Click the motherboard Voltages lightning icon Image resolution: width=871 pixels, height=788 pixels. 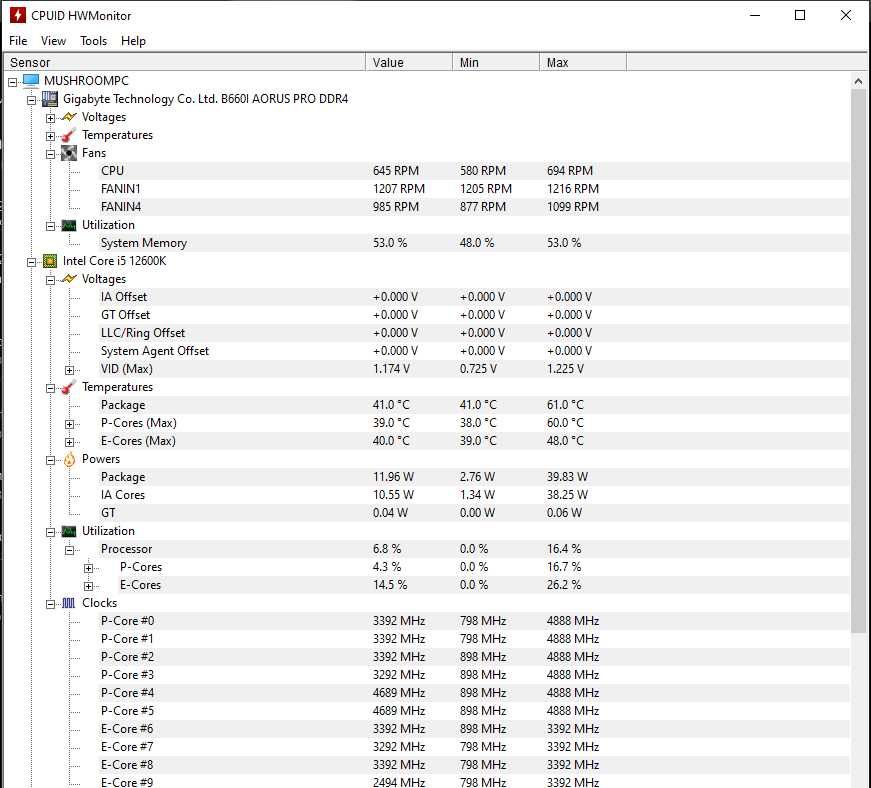[69, 117]
